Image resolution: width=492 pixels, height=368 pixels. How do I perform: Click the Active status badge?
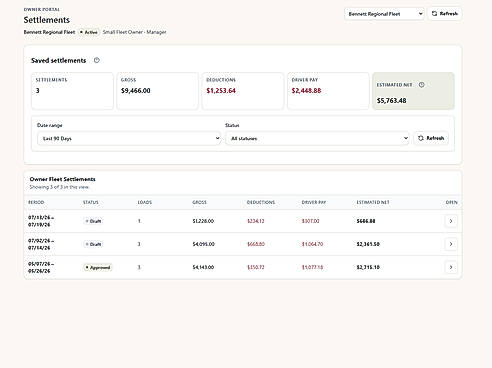(x=89, y=32)
